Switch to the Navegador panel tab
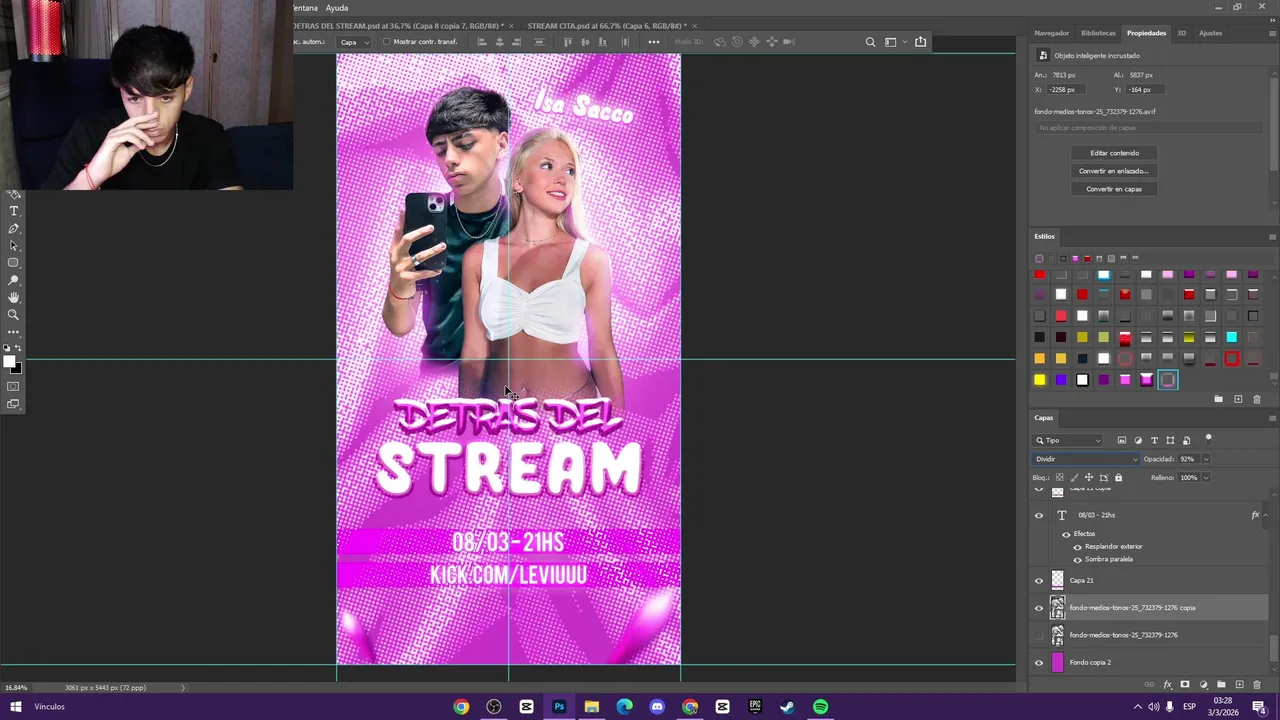The width and height of the screenshot is (1280, 720). tap(1052, 33)
